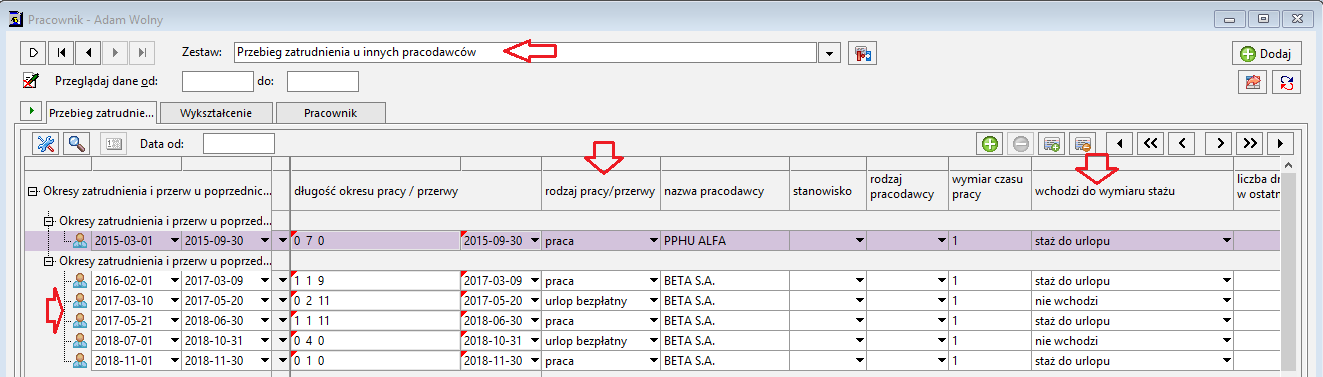The height and width of the screenshot is (377, 1323).
Task: Click the Data od input field
Action: [238, 144]
